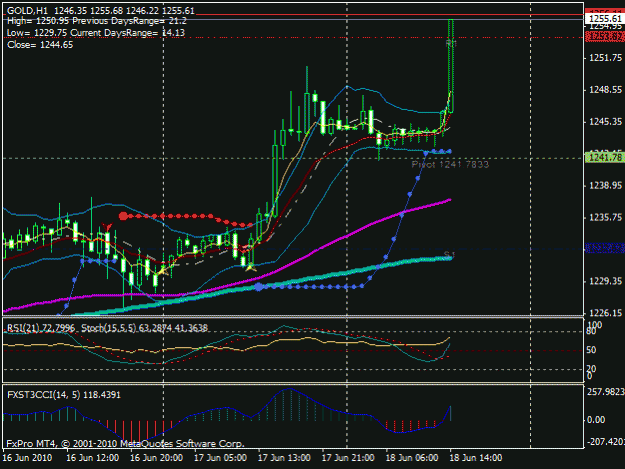625x469 pixels.
Task: Click the 0.00 CCI scale value
Action: tap(596, 420)
